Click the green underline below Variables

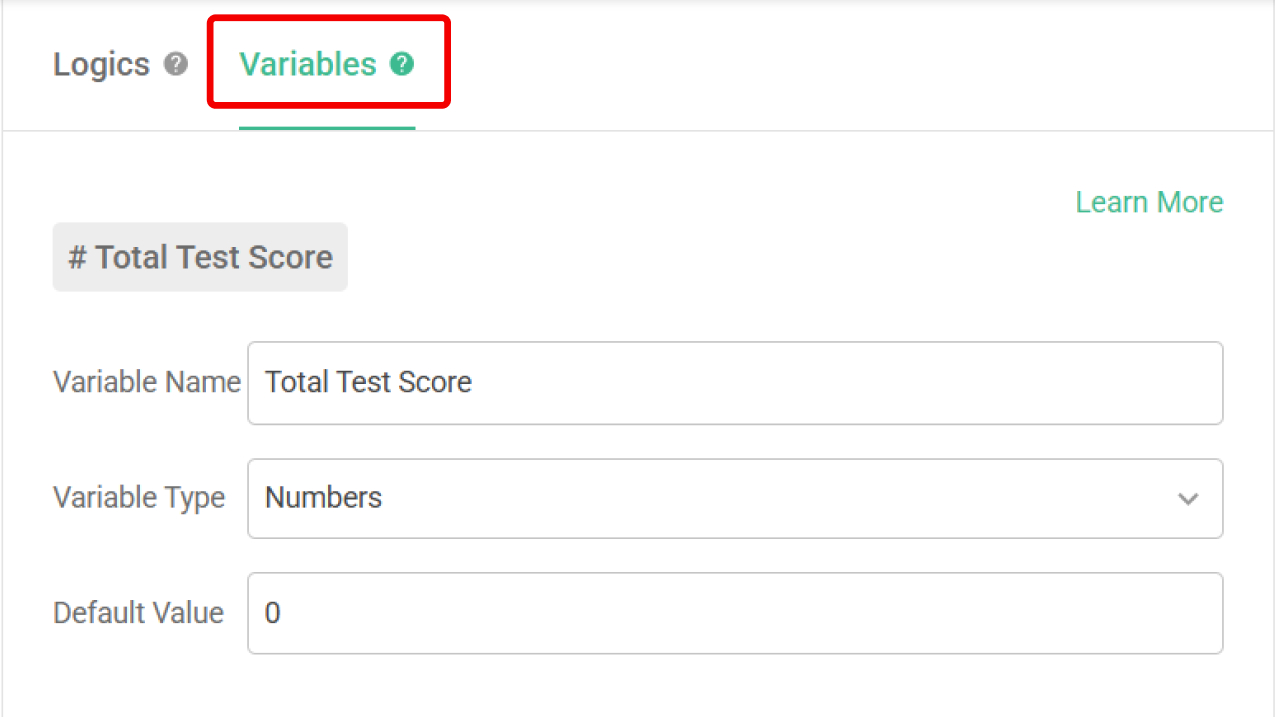pyautogui.click(x=327, y=127)
